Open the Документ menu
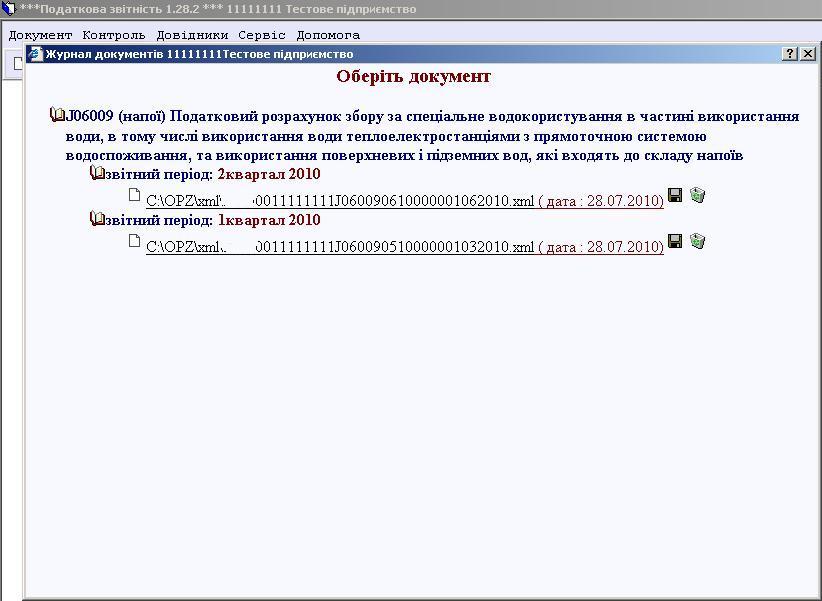This screenshot has width=822, height=601. coord(40,34)
